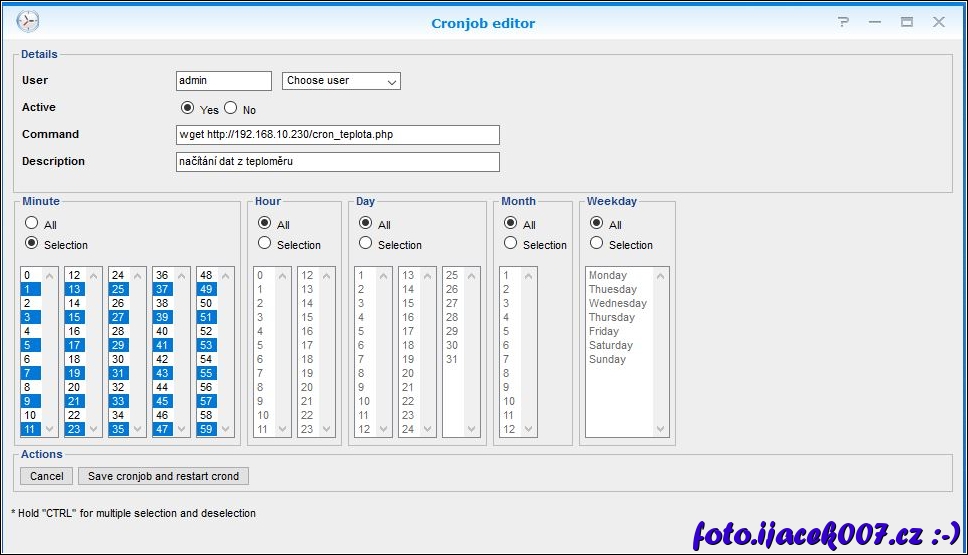The width and height of the screenshot is (968, 555).
Task: Click the Command input field
Action: [337, 135]
